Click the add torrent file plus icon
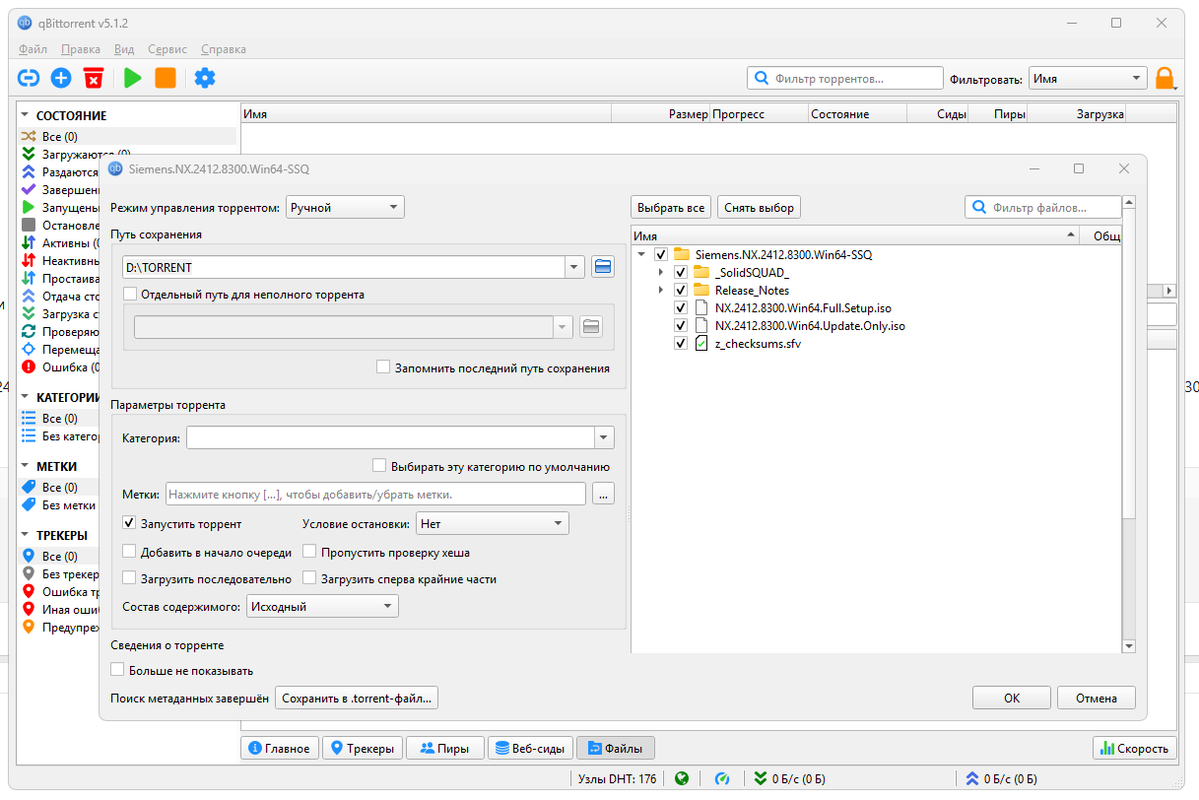Viewport: 1199px width, 800px height. (x=61, y=77)
